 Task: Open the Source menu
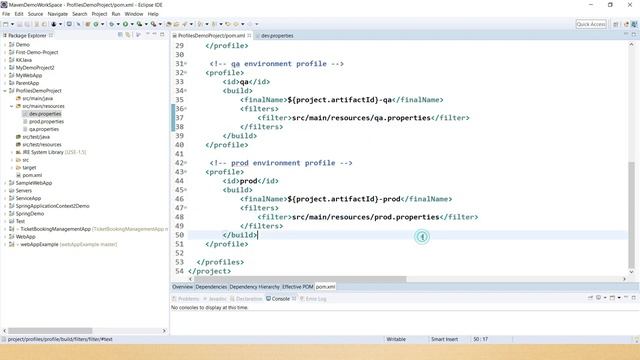click(x=35, y=14)
